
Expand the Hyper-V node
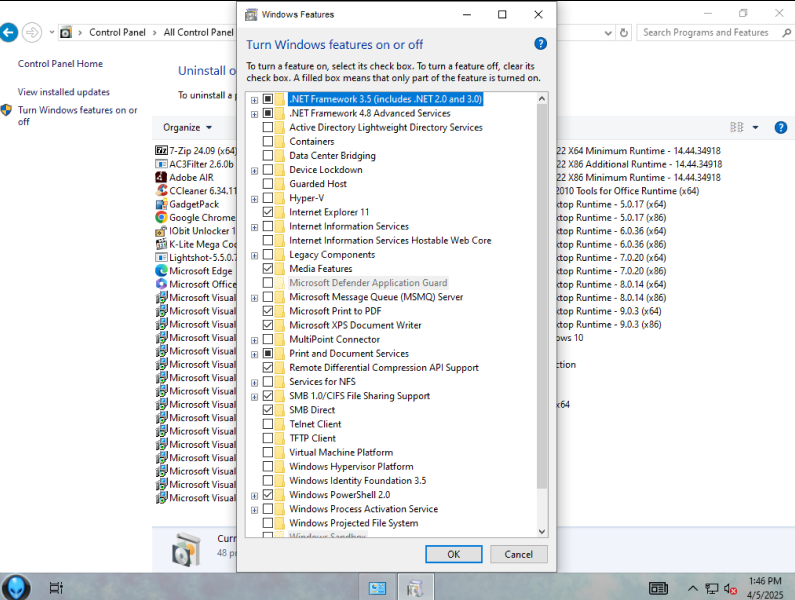[x=255, y=199]
